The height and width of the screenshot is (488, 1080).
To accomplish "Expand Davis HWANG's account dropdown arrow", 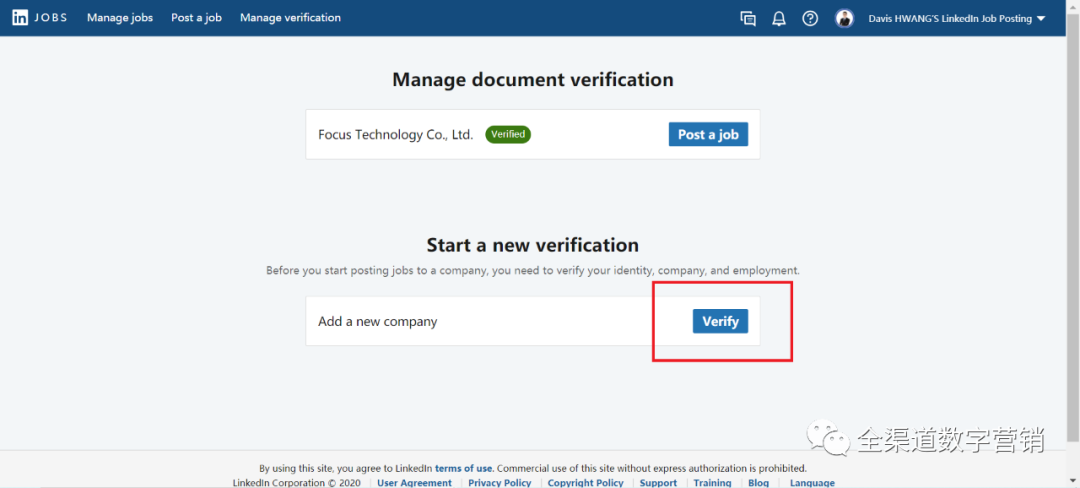I will [x=1041, y=19].
